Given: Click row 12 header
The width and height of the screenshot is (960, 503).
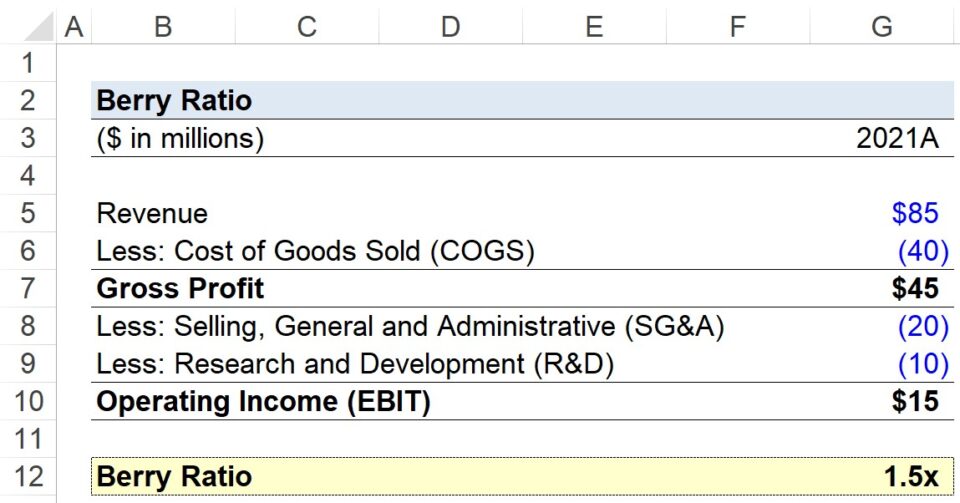Looking at the screenshot, I should point(27,477).
